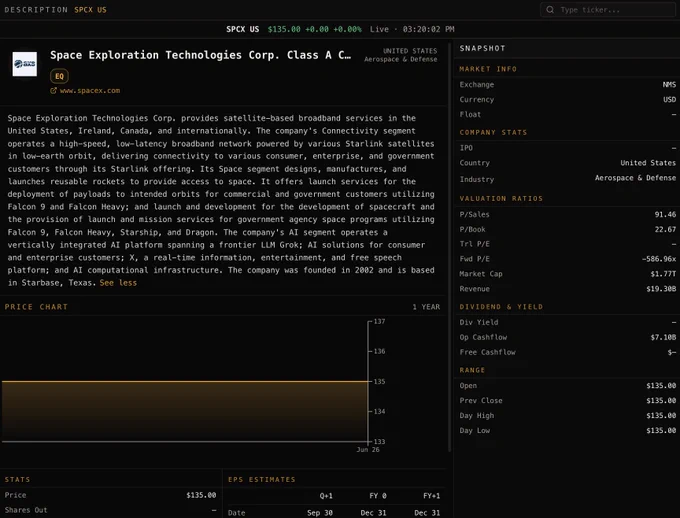
Task: Click the Free Cashflow row
Action: coord(567,352)
